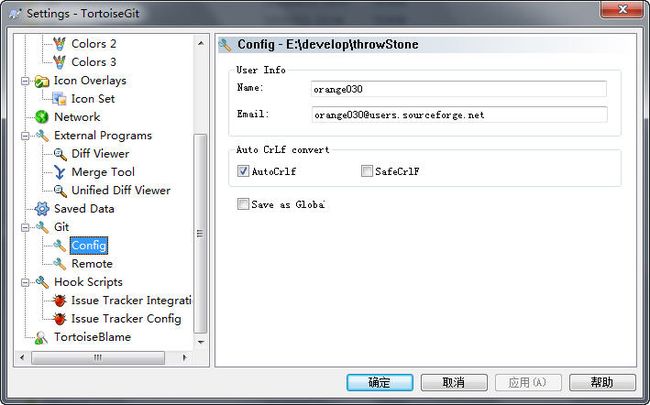
Task: Click the Hook Scripts wrench icon
Action: point(42,282)
